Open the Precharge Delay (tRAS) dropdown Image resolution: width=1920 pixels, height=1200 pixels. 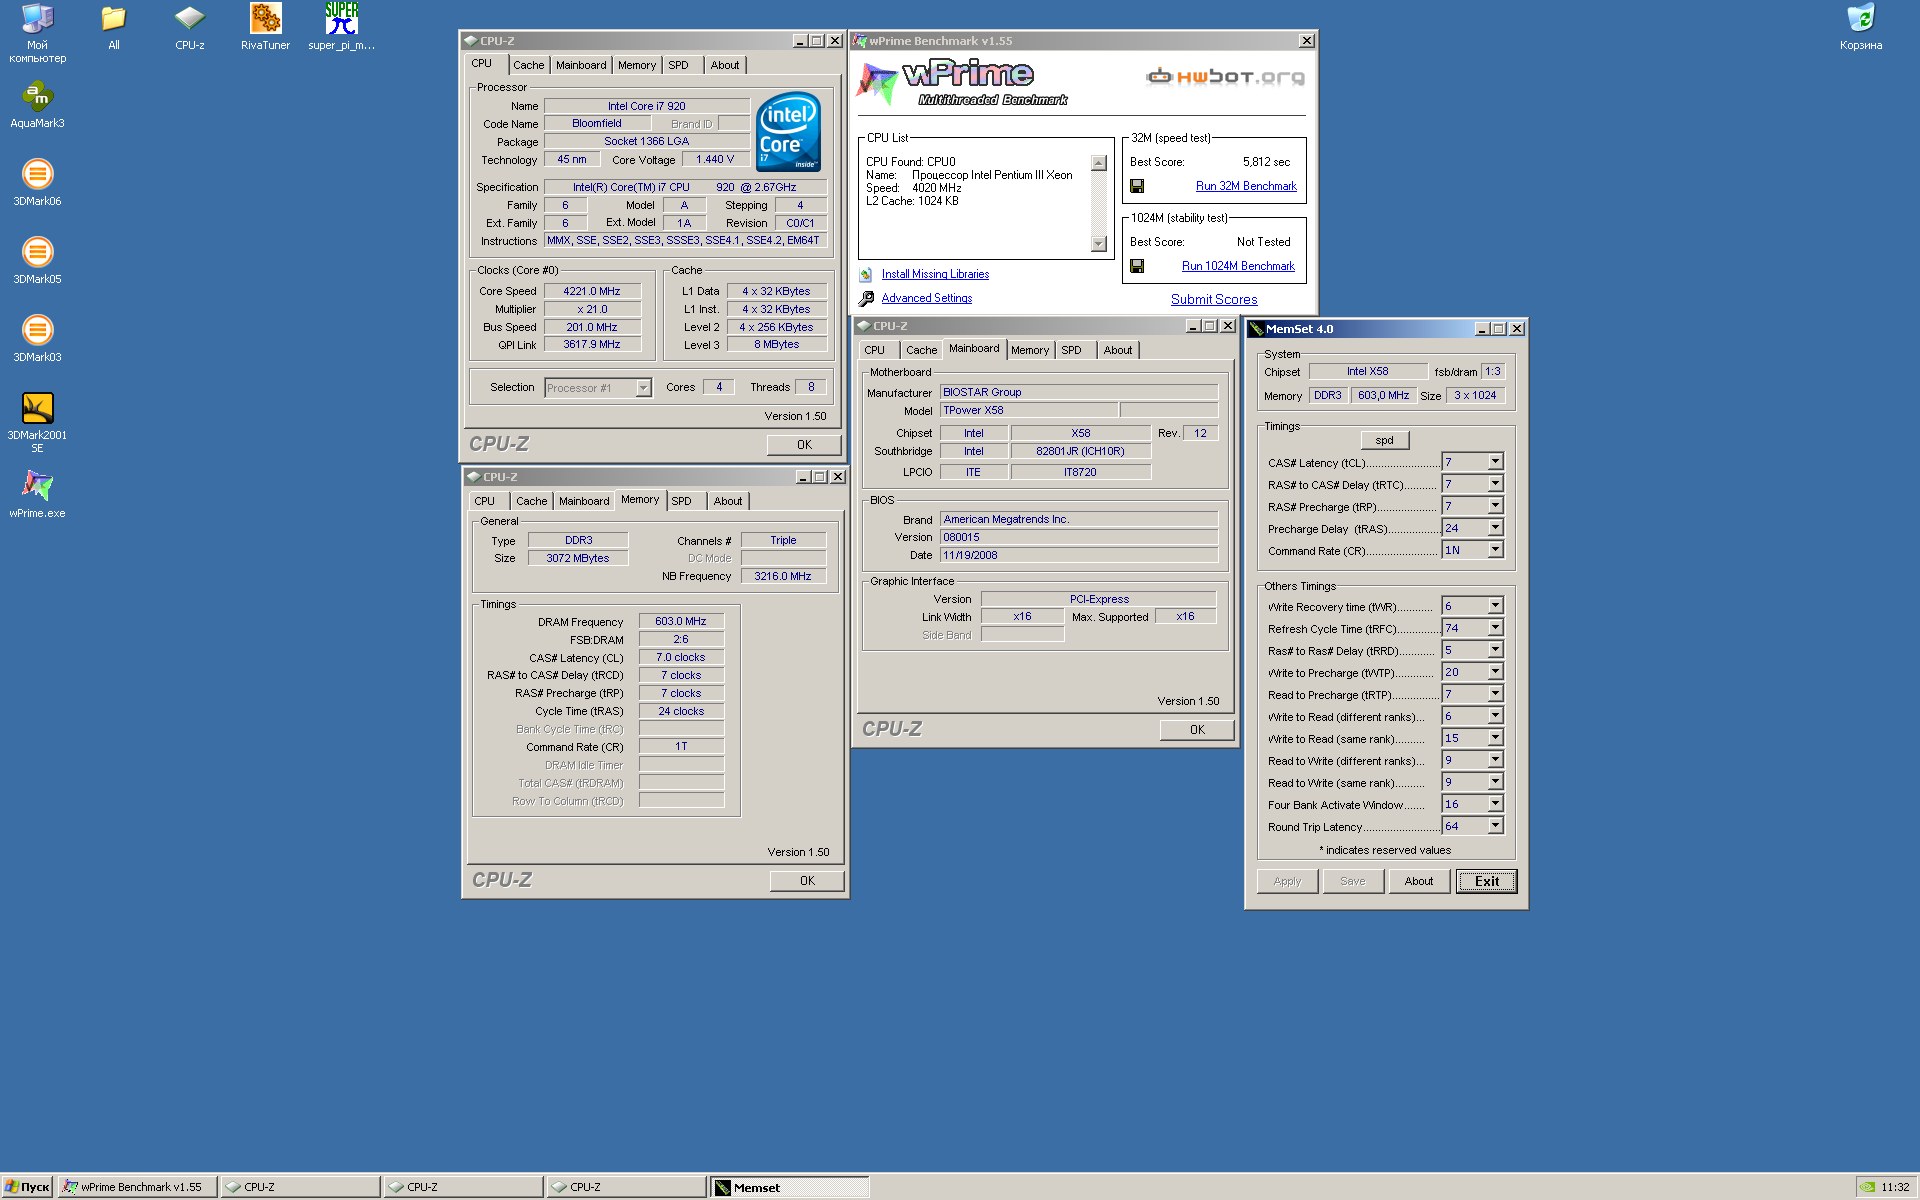point(1495,528)
